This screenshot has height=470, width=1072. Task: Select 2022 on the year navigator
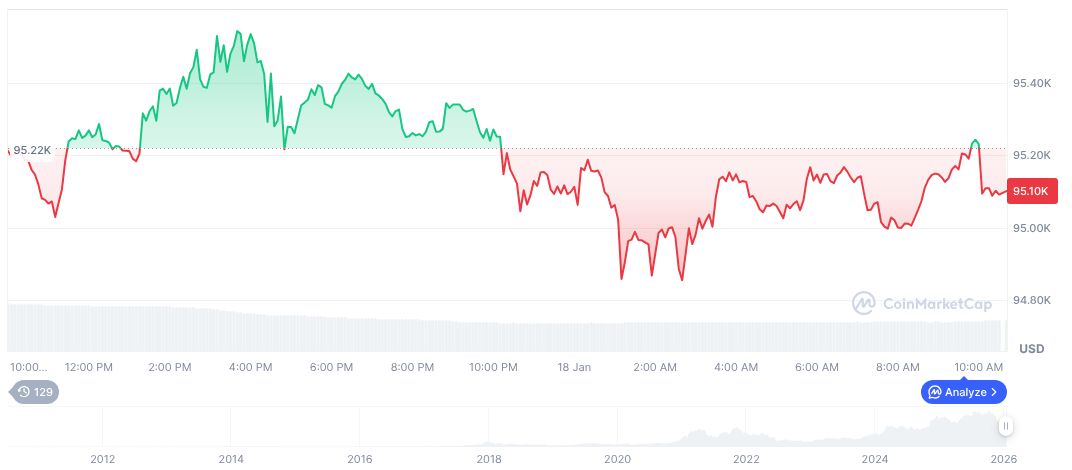pyautogui.click(x=746, y=459)
